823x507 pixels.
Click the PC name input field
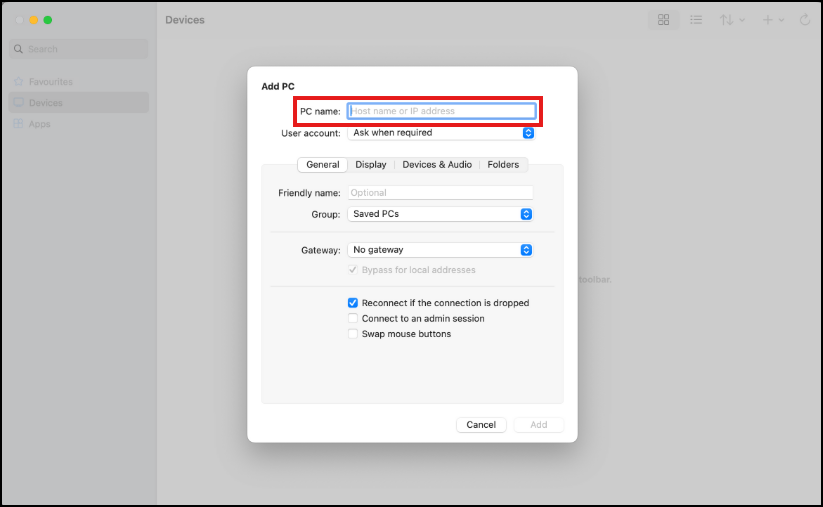442,111
